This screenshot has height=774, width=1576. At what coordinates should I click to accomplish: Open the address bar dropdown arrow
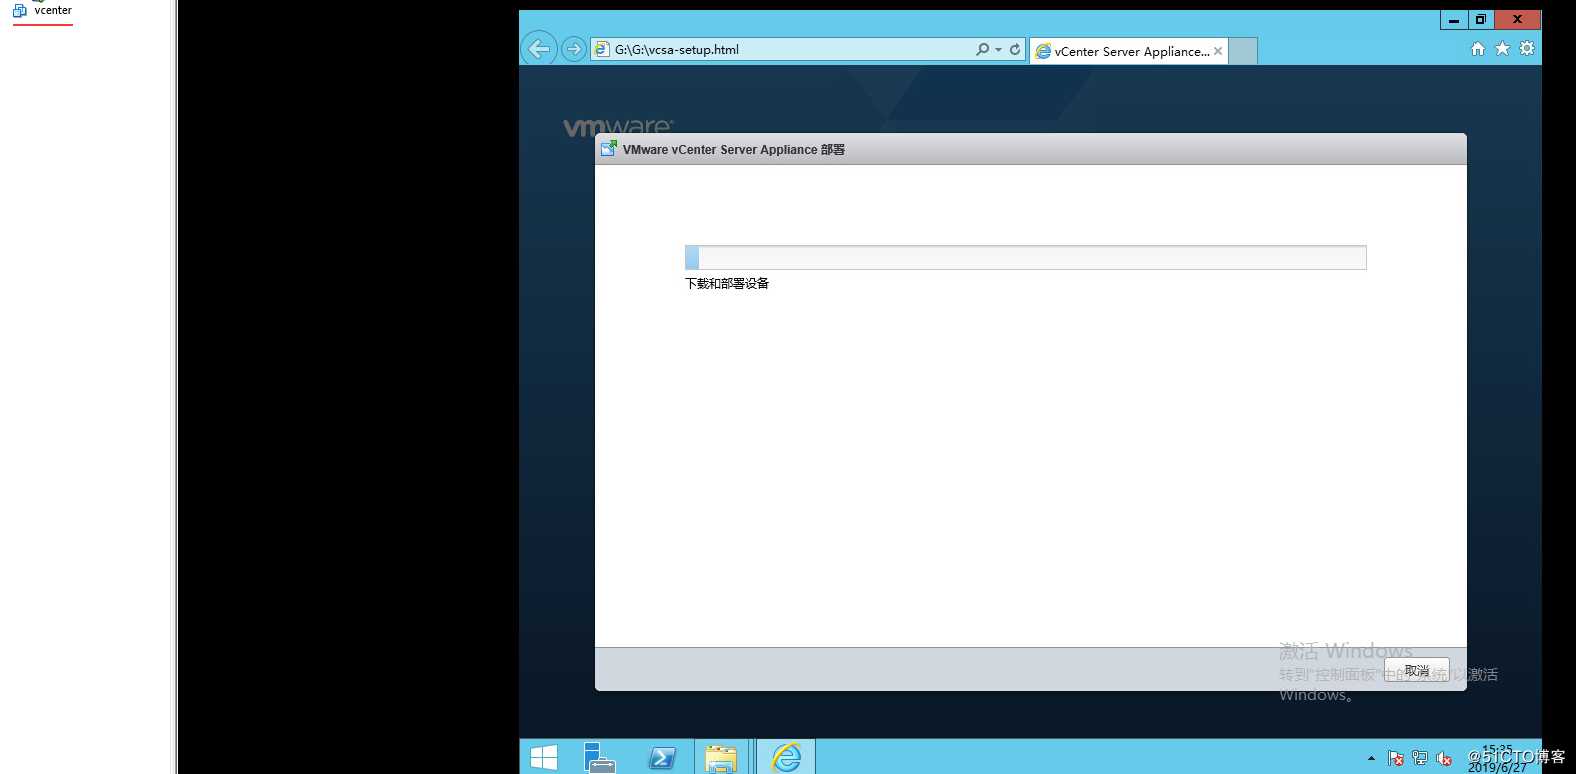998,49
